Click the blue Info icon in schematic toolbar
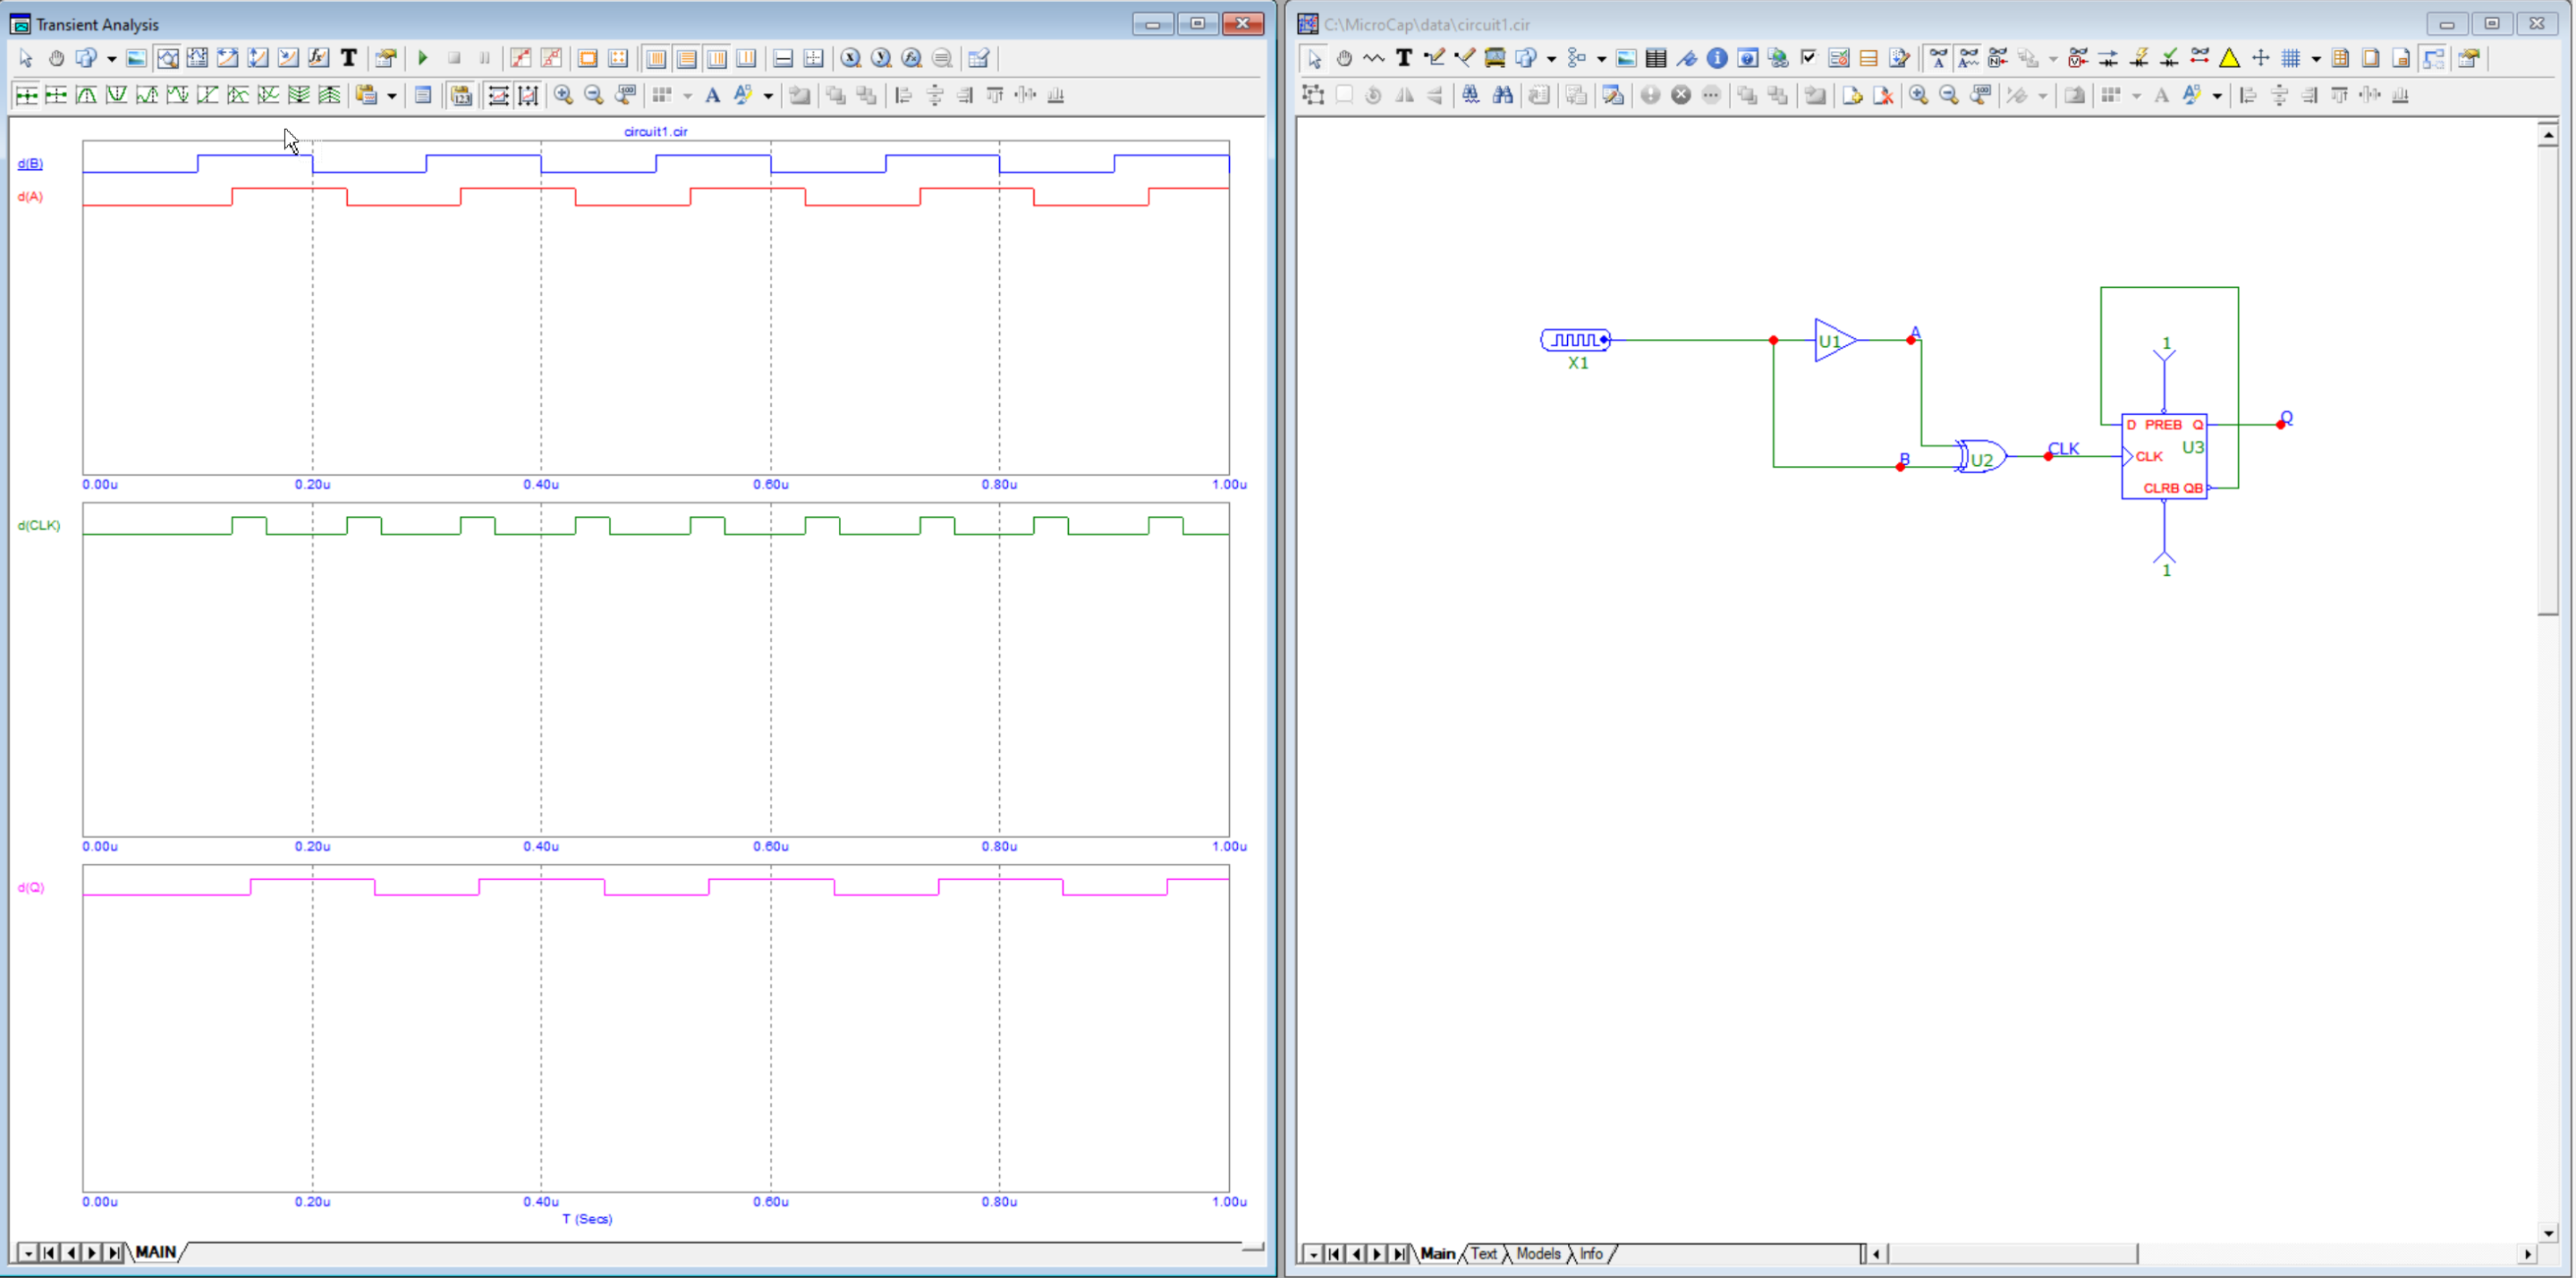Screen dimensions: 2576x1278 click(x=1717, y=58)
